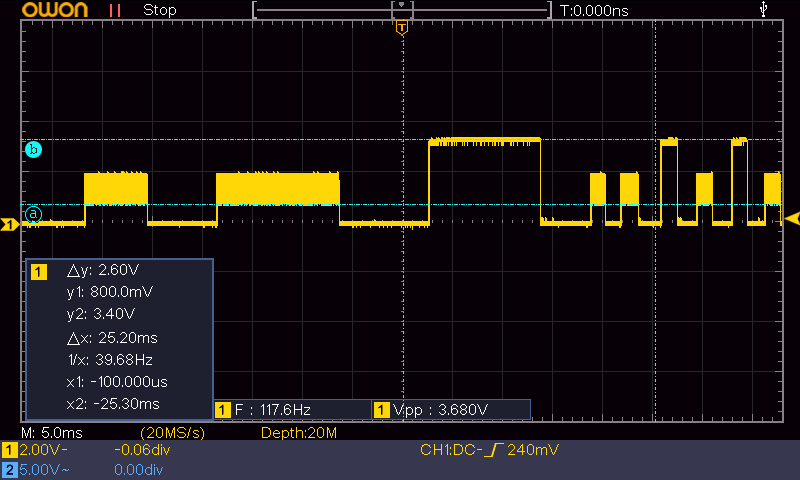Click the CH2 5.00V scale readout
Screen dimensions: 800x480
(x=44, y=470)
